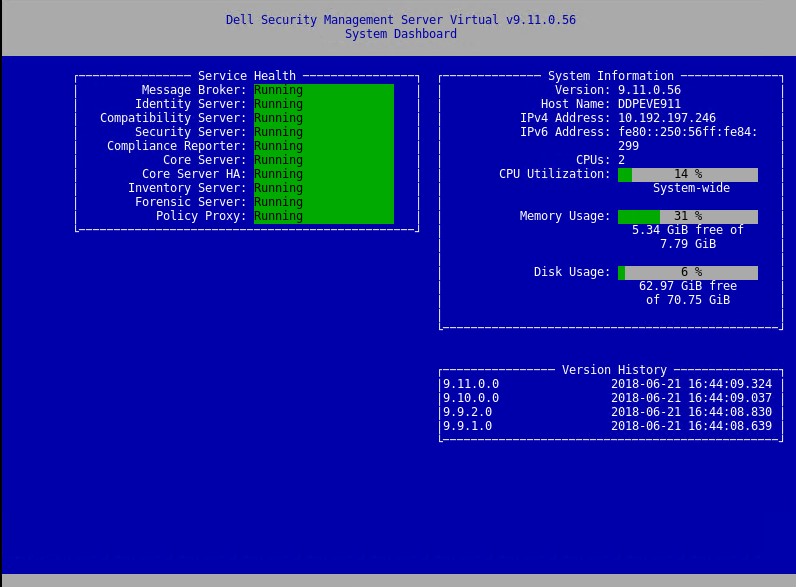The width and height of the screenshot is (796, 587).
Task: Select the Identity Server label
Action: point(190,104)
